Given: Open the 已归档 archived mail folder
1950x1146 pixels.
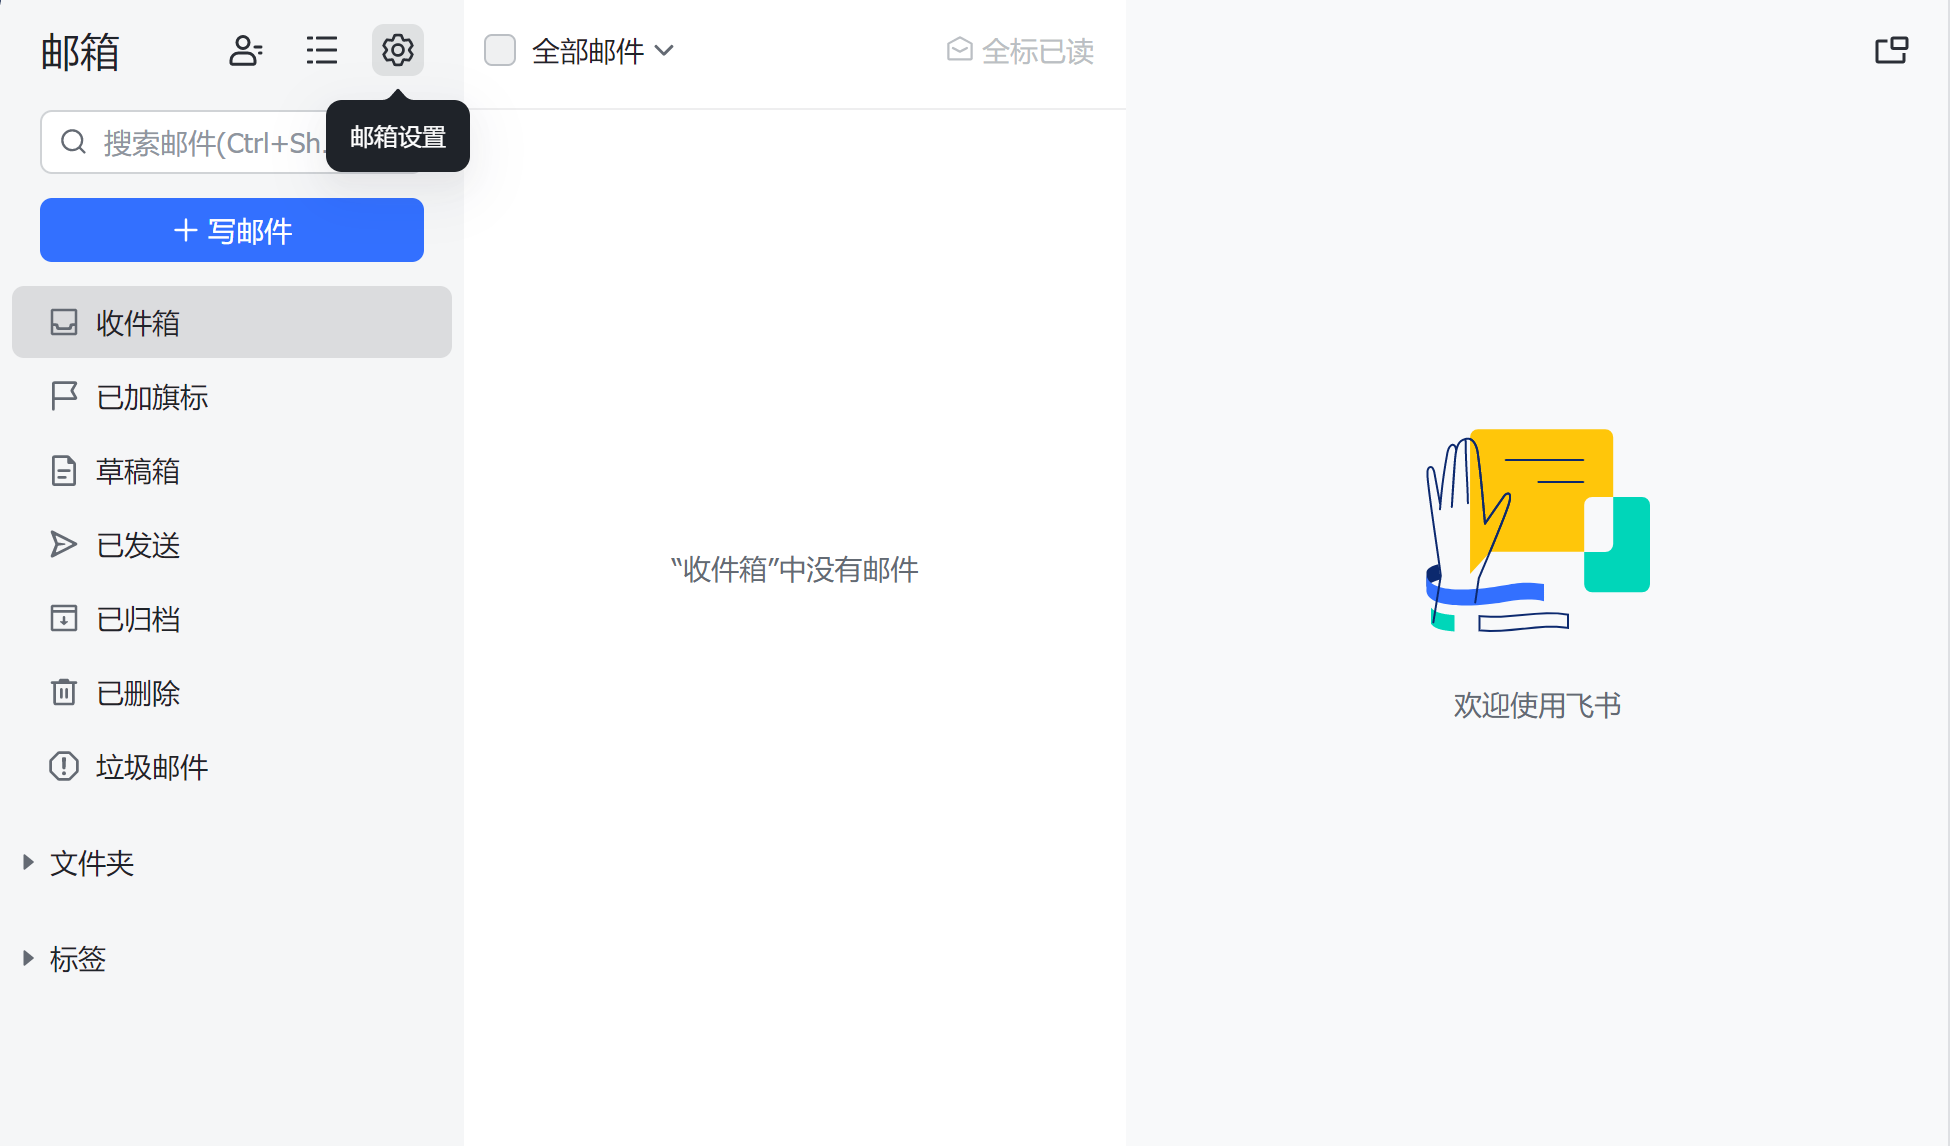Looking at the screenshot, I should 138,619.
